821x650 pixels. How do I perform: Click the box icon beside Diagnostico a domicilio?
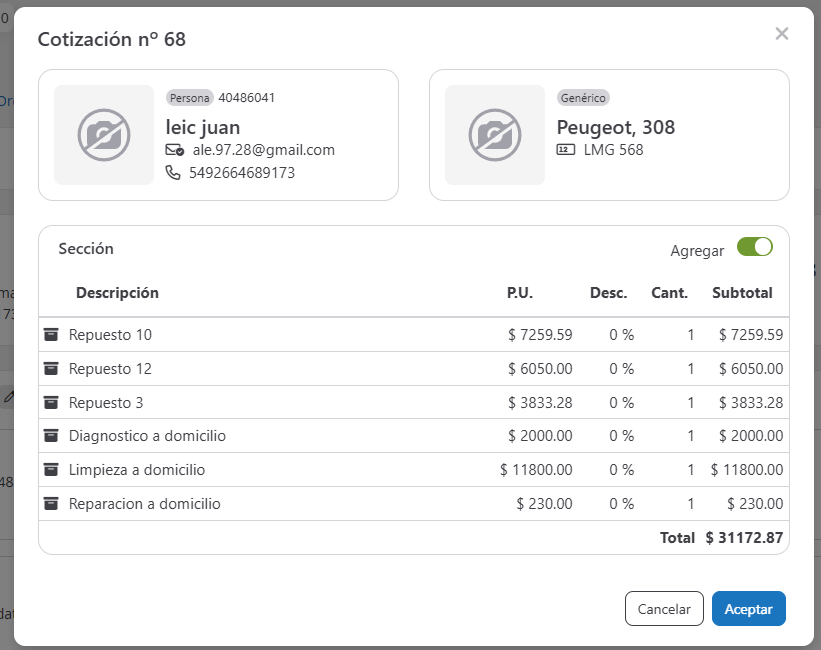[x=51, y=436]
